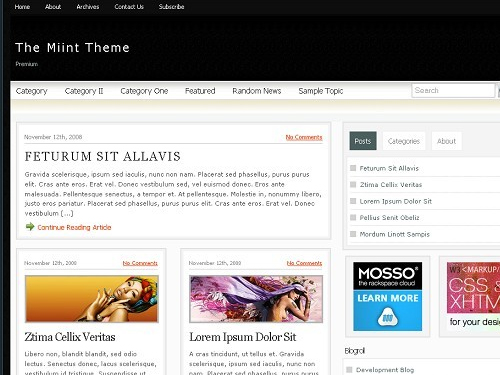Go to the About page
This screenshot has width=500, height=375.
point(53,7)
